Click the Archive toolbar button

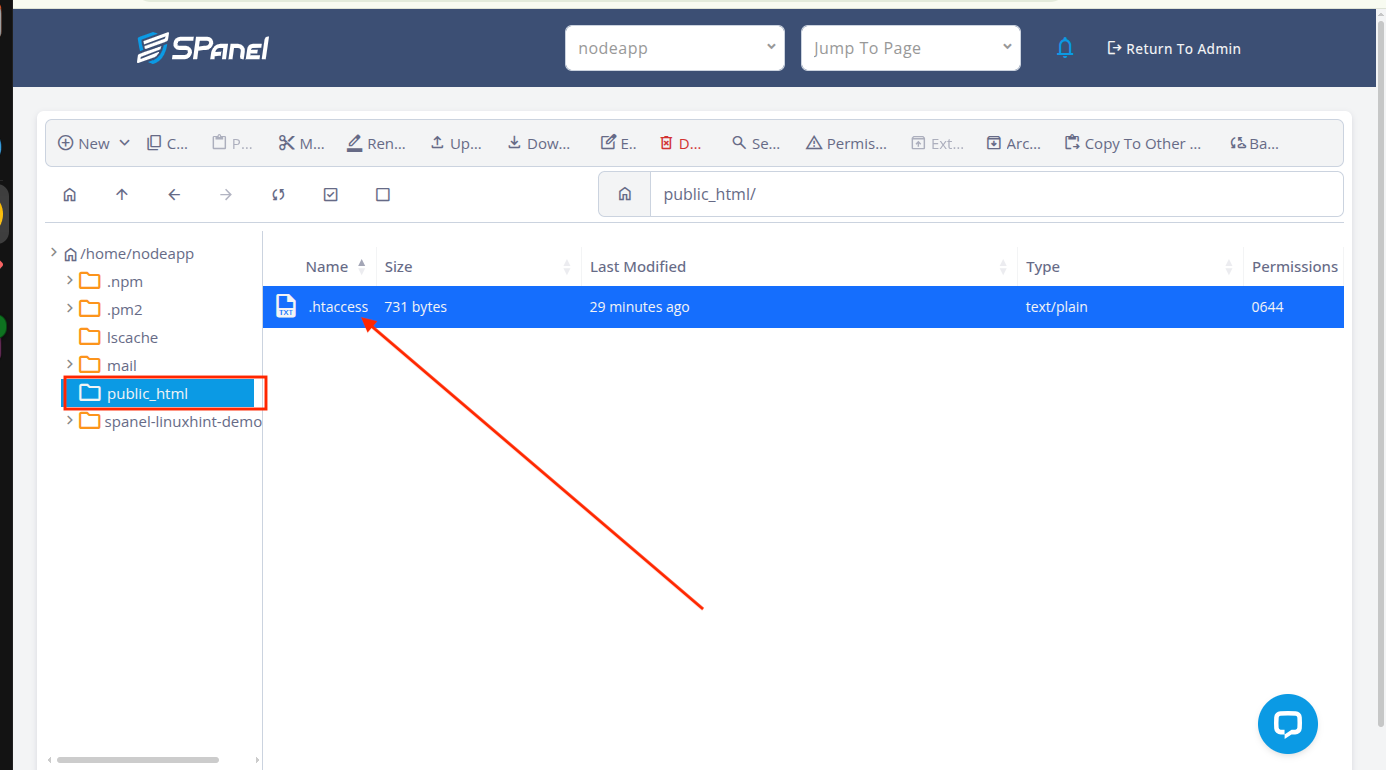point(1013,143)
